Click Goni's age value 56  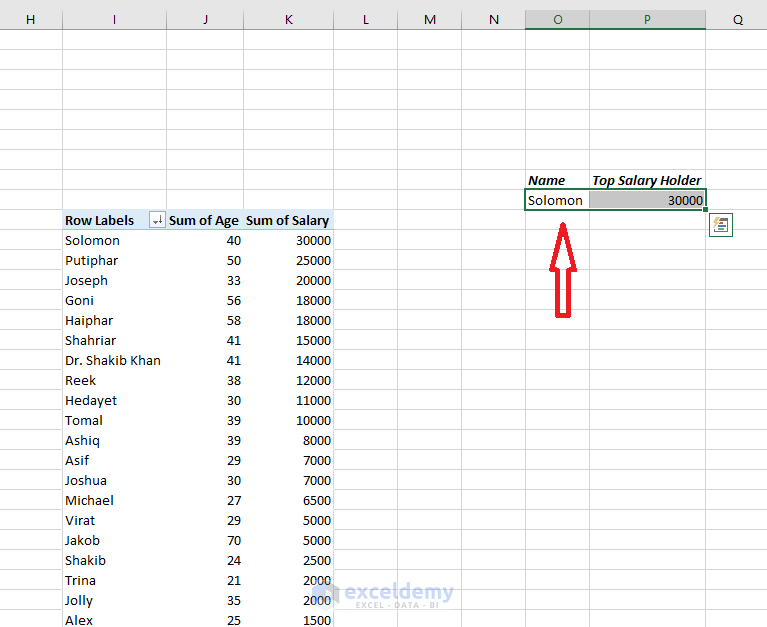click(x=205, y=300)
